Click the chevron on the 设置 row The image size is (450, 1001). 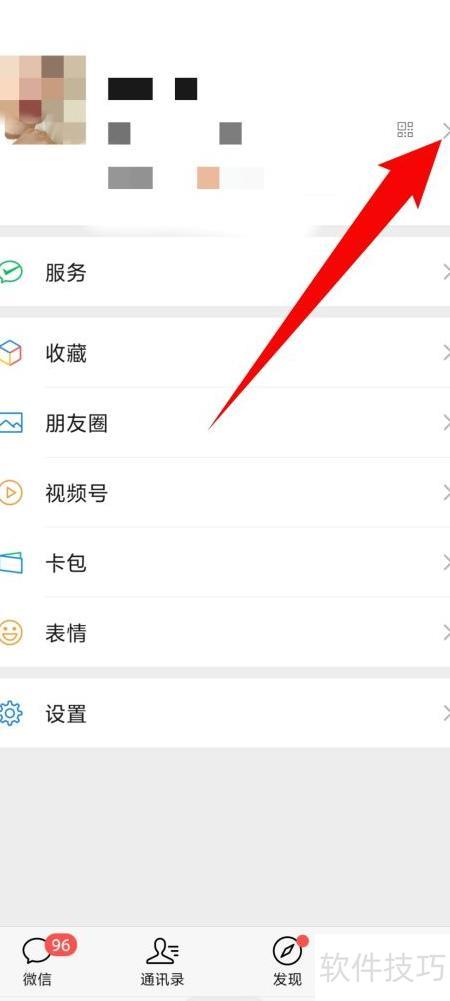coord(446,713)
